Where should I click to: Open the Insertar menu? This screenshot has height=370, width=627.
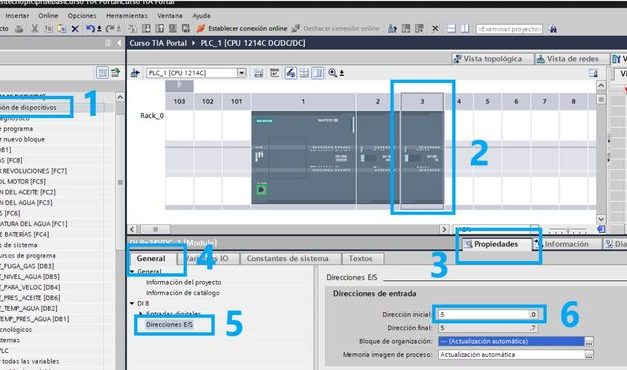coord(17,16)
